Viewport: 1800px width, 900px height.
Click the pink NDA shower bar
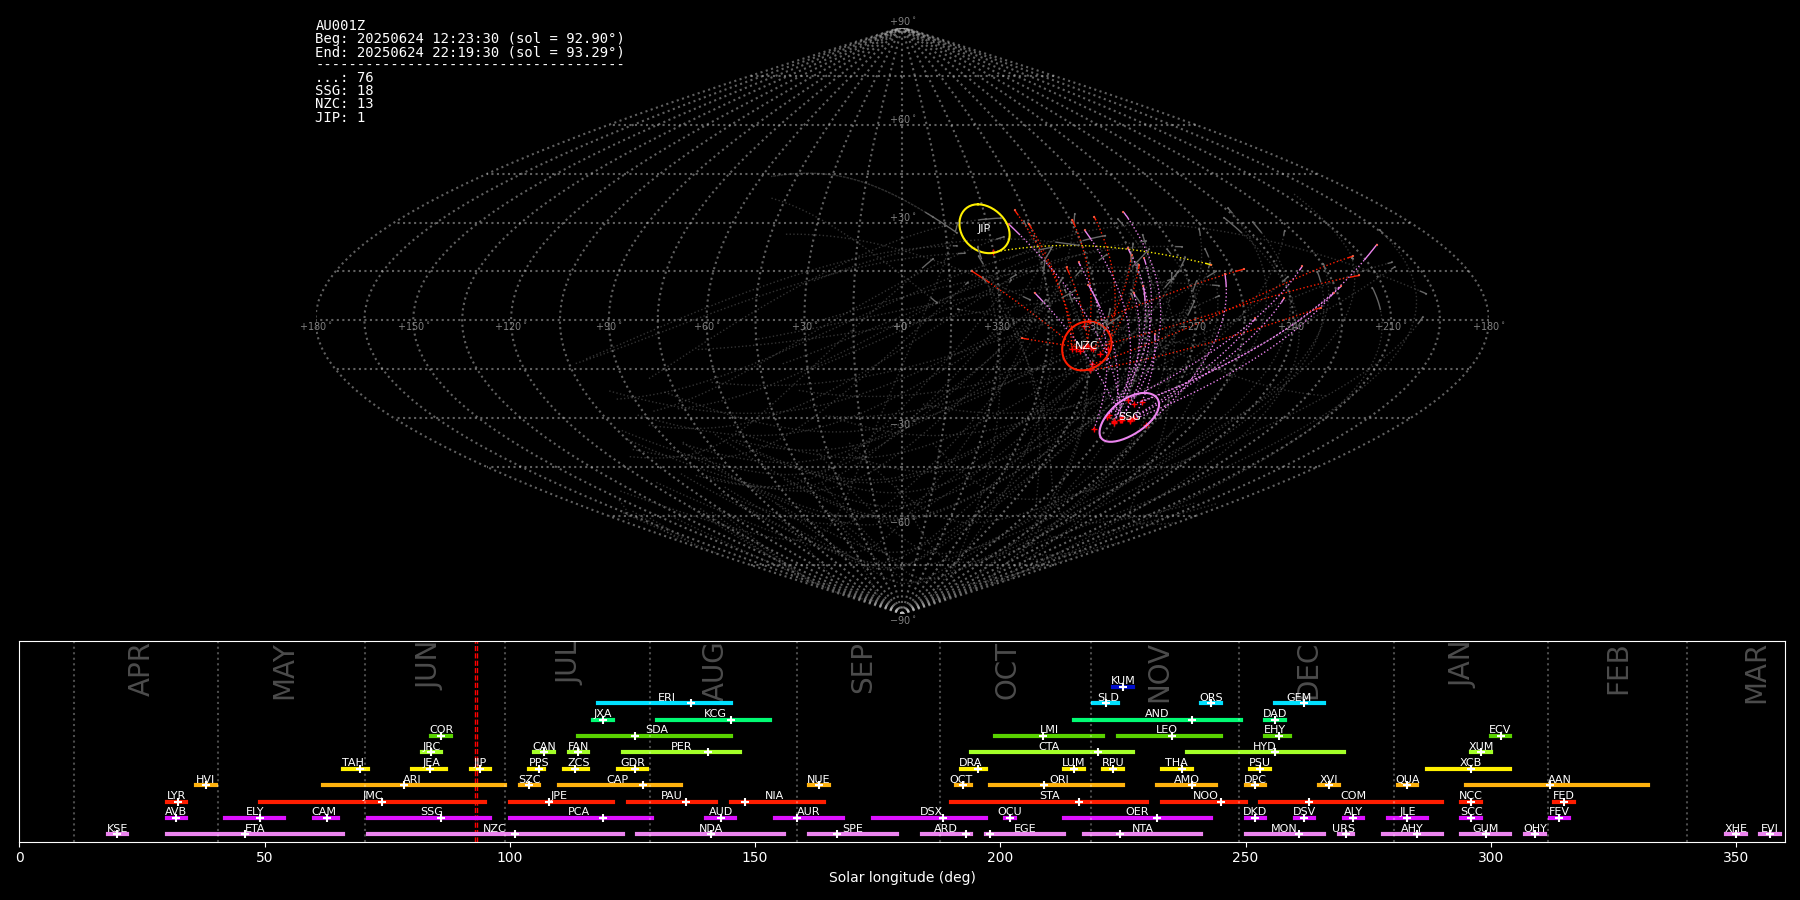[710, 834]
